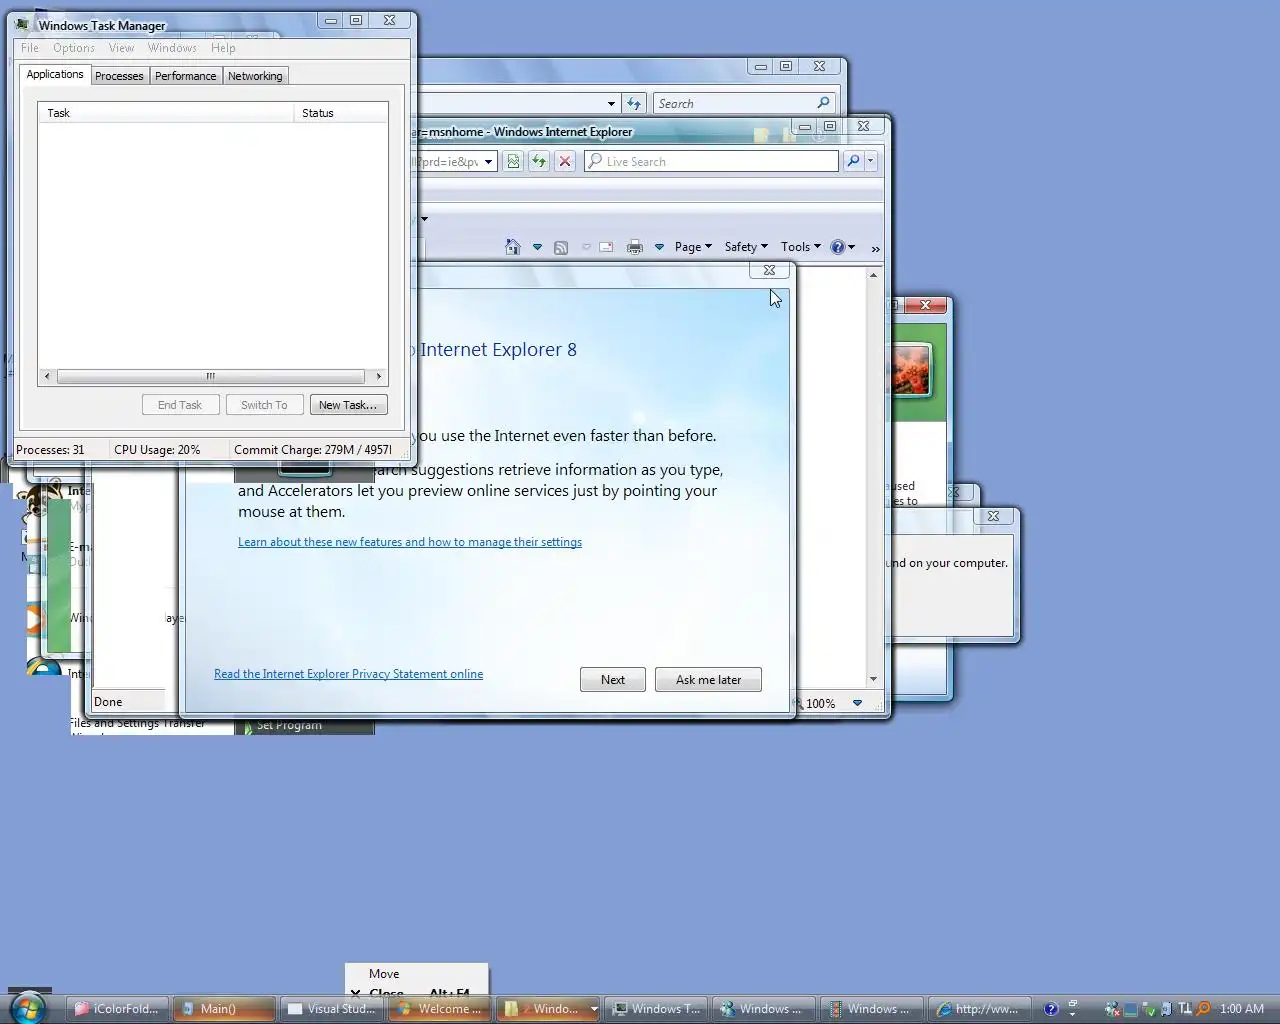Image resolution: width=1280 pixels, height=1024 pixels.
Task: Click the flower picture thumbnail
Action: click(910, 369)
